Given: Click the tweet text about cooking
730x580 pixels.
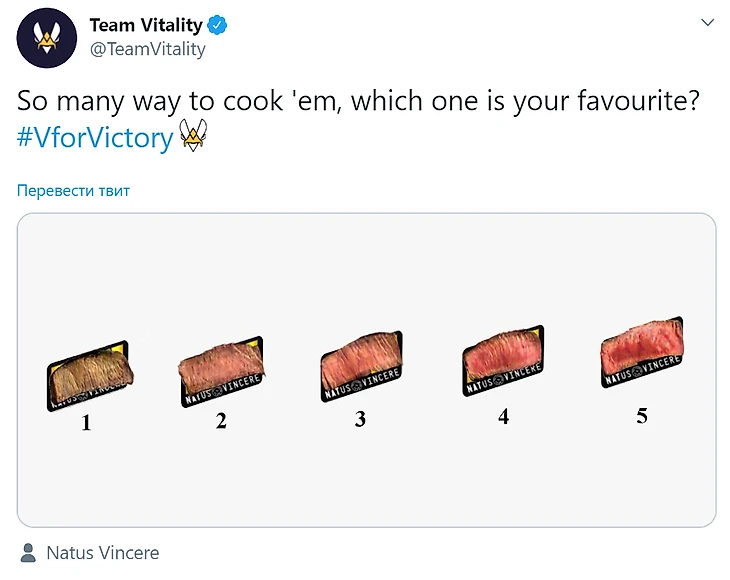Looking at the screenshot, I should (357, 101).
